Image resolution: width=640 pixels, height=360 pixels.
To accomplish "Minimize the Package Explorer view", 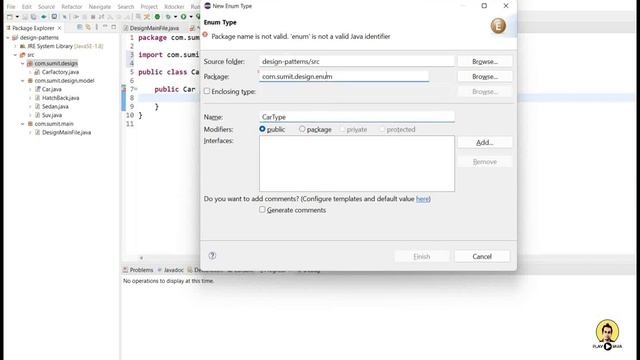I will 105,27.
